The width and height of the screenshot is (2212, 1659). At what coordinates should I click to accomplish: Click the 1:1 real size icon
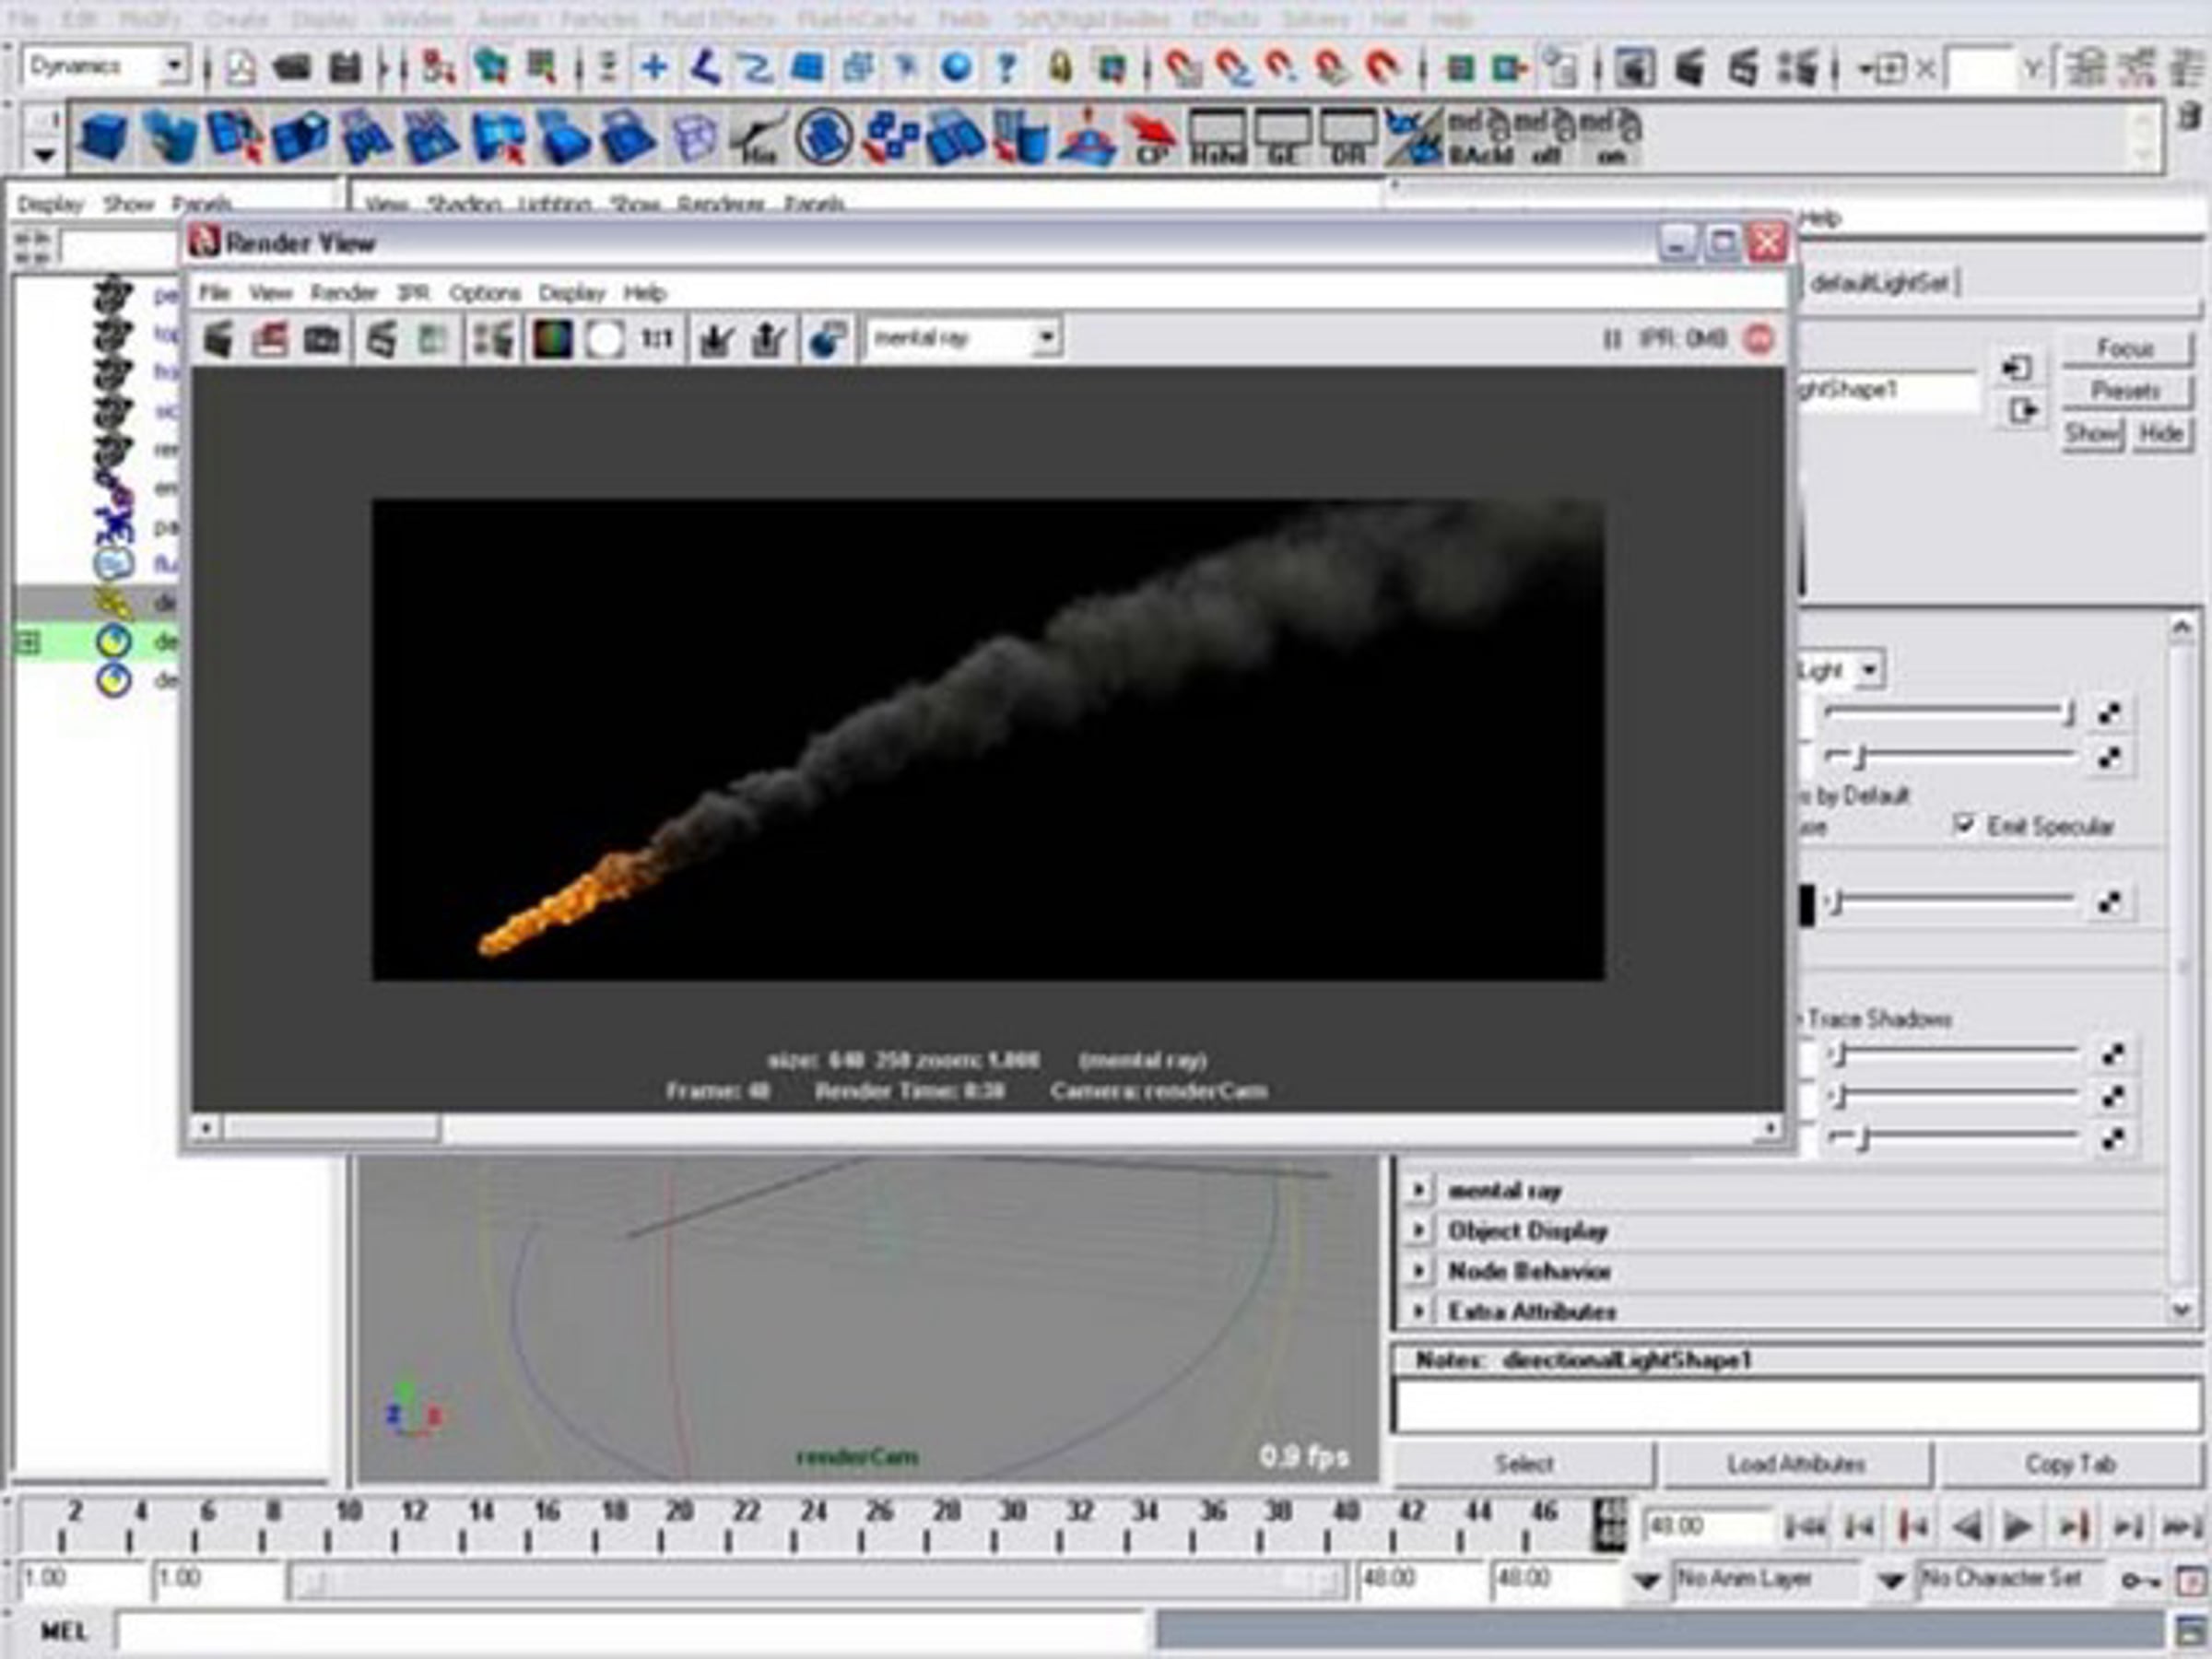tap(656, 340)
